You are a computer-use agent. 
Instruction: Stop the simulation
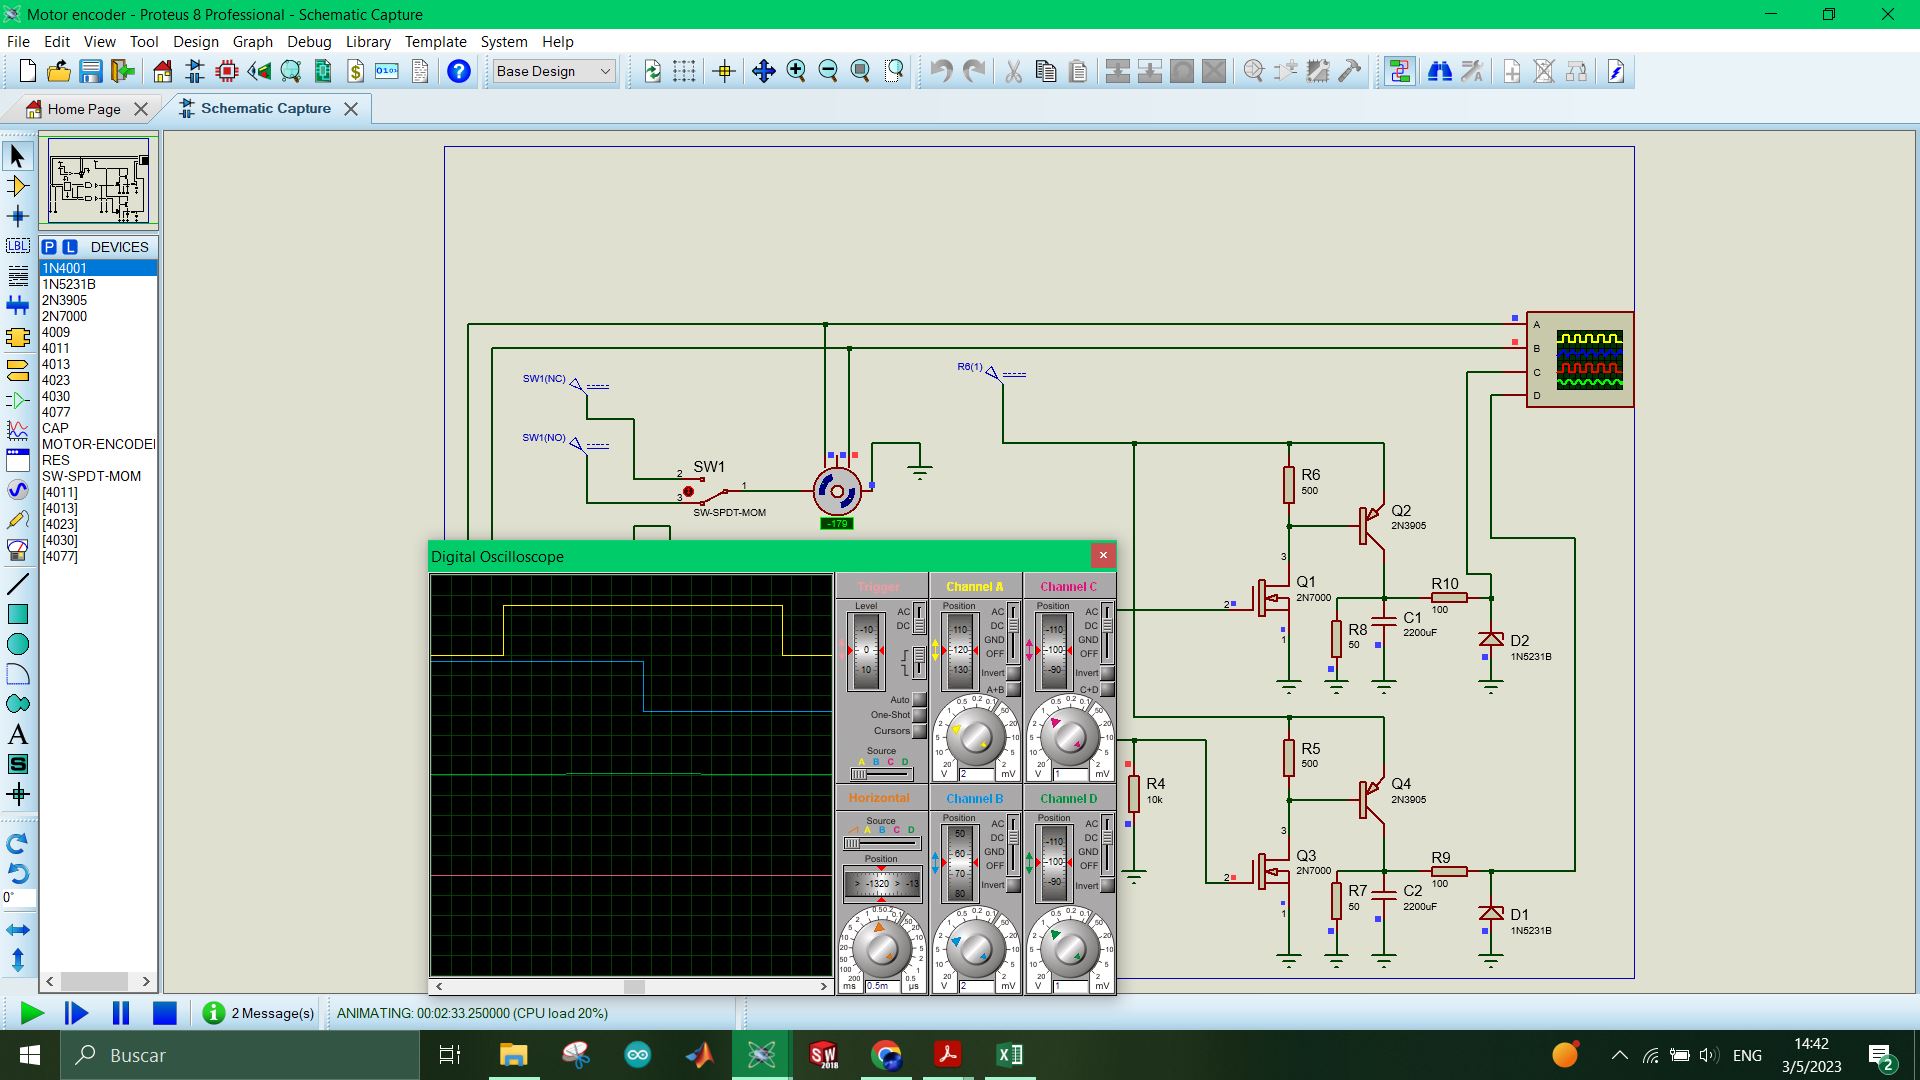(x=165, y=1013)
